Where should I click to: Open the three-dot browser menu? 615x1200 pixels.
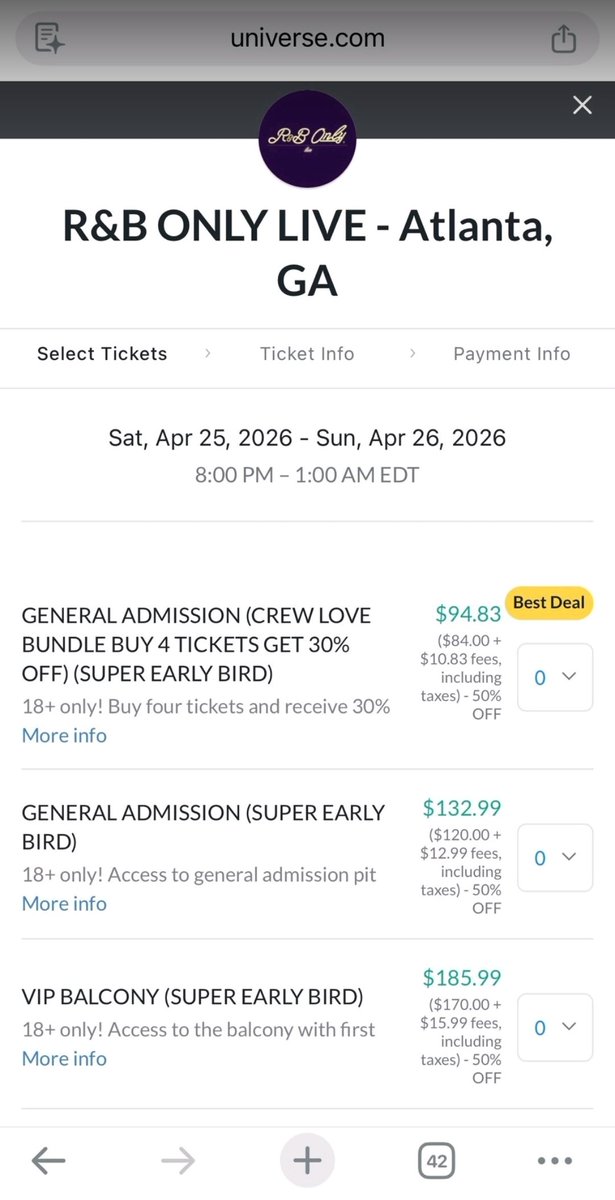tap(554, 1162)
